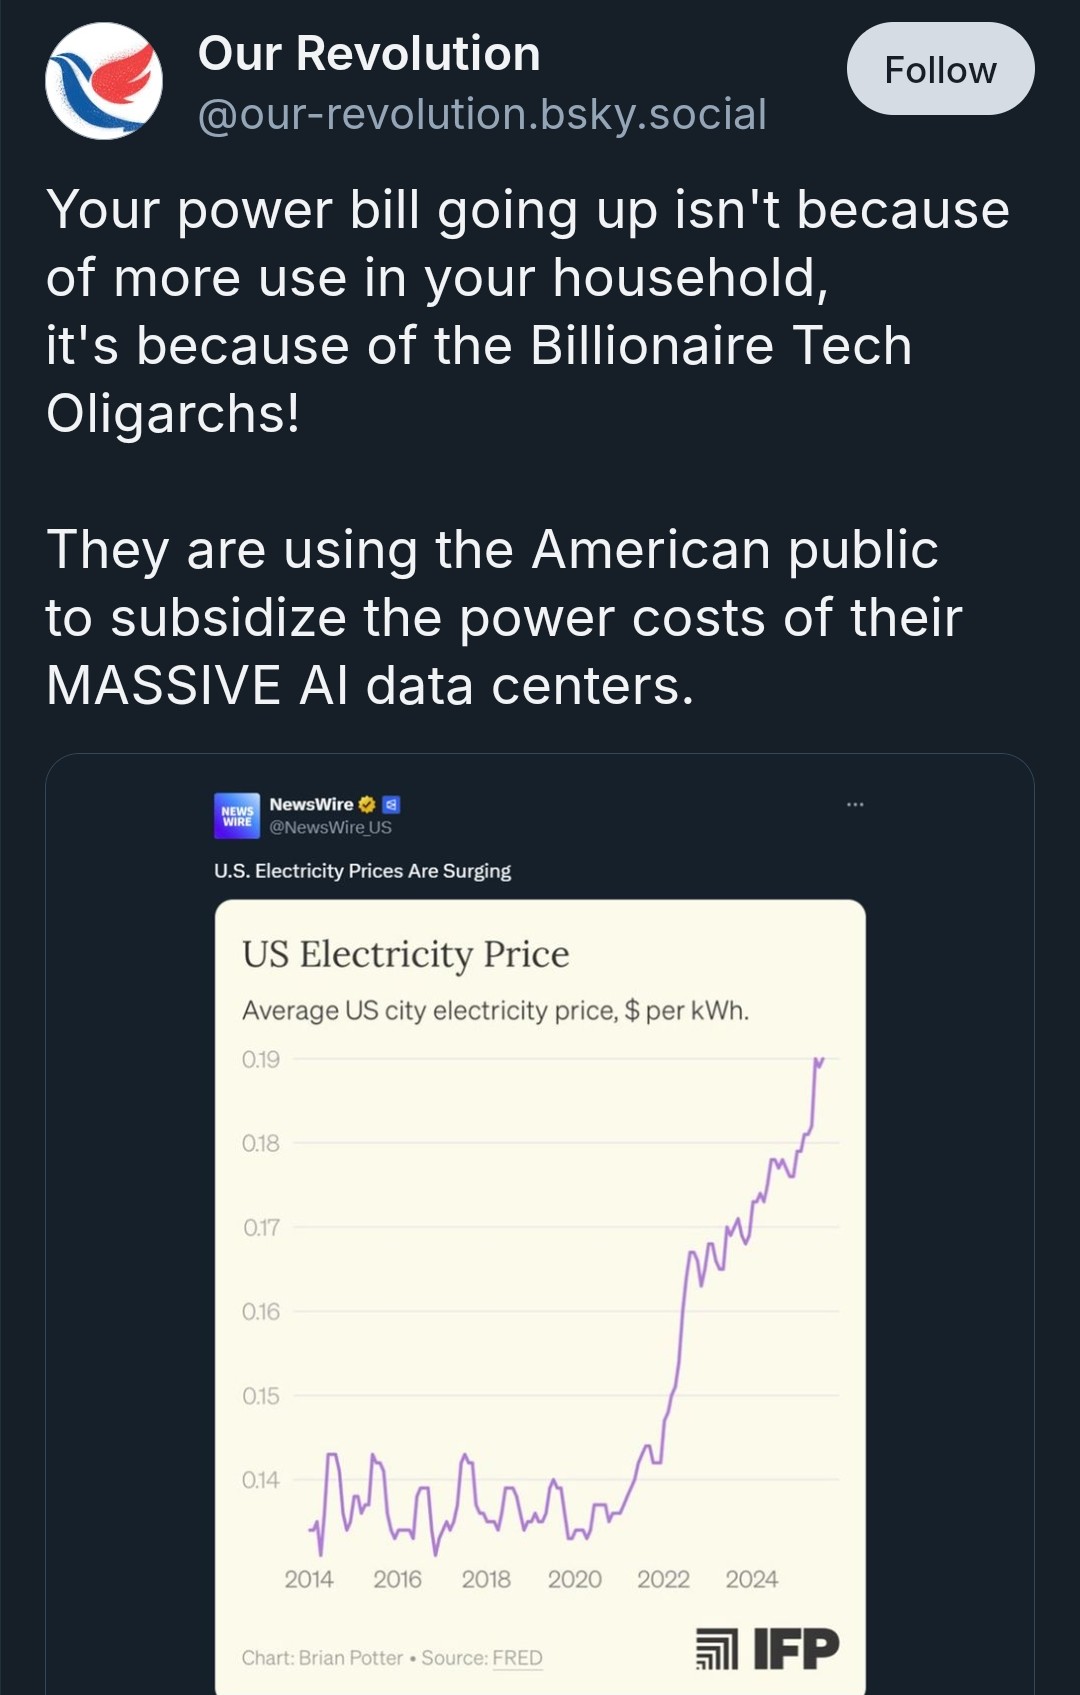This screenshot has width=1080, height=1695.
Task: Click the blue square affiliation badge
Action: (x=391, y=804)
